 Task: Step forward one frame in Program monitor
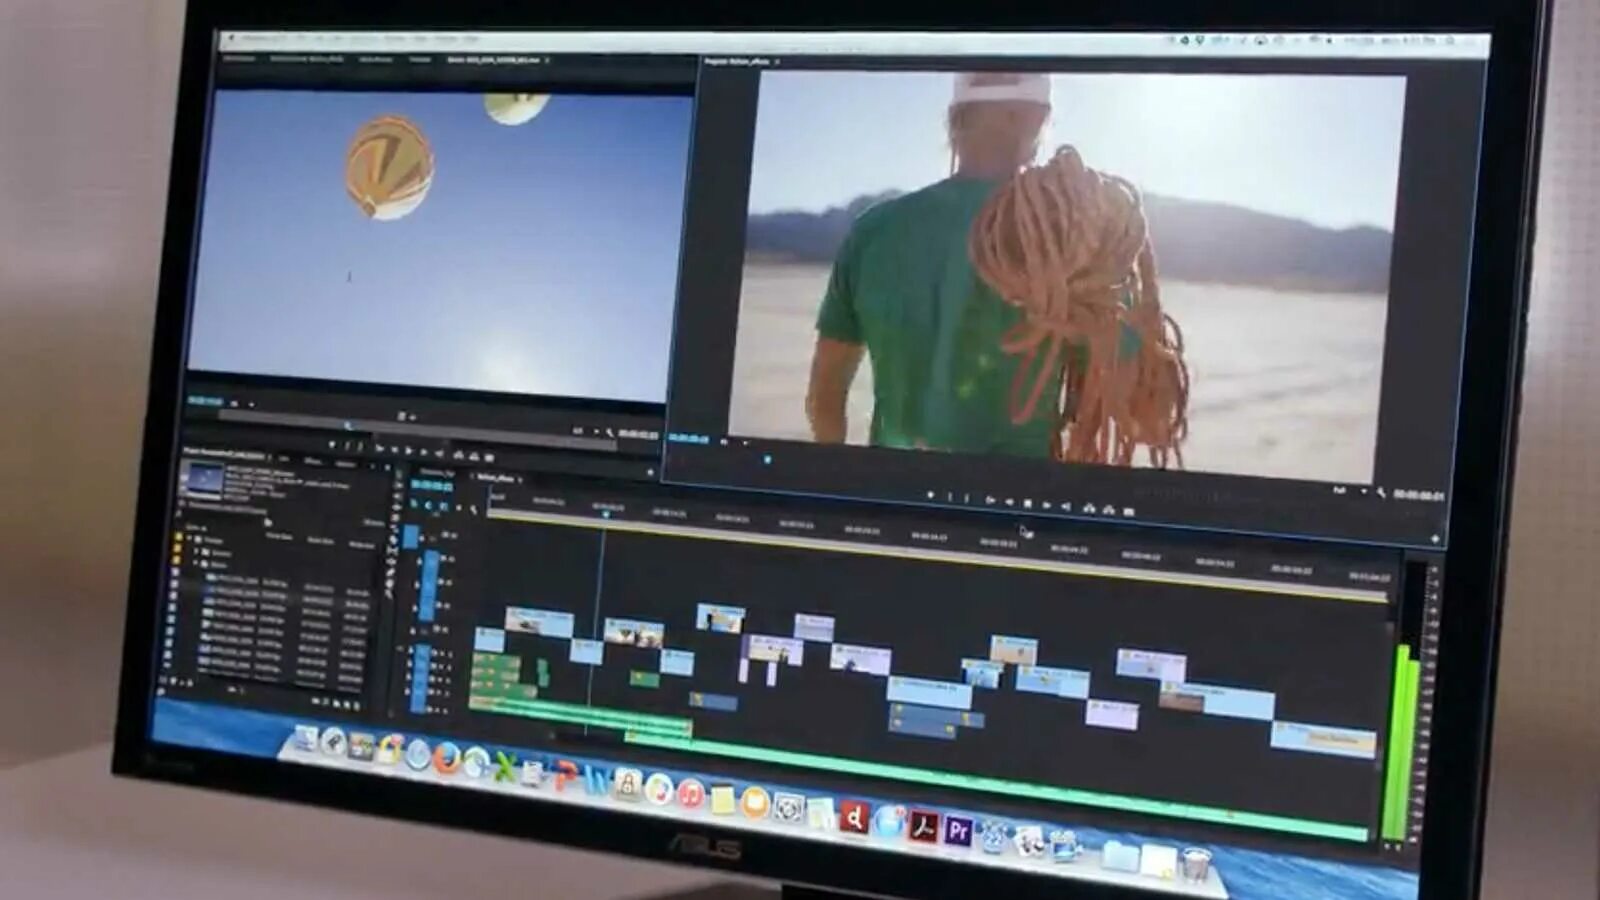click(x=1046, y=504)
